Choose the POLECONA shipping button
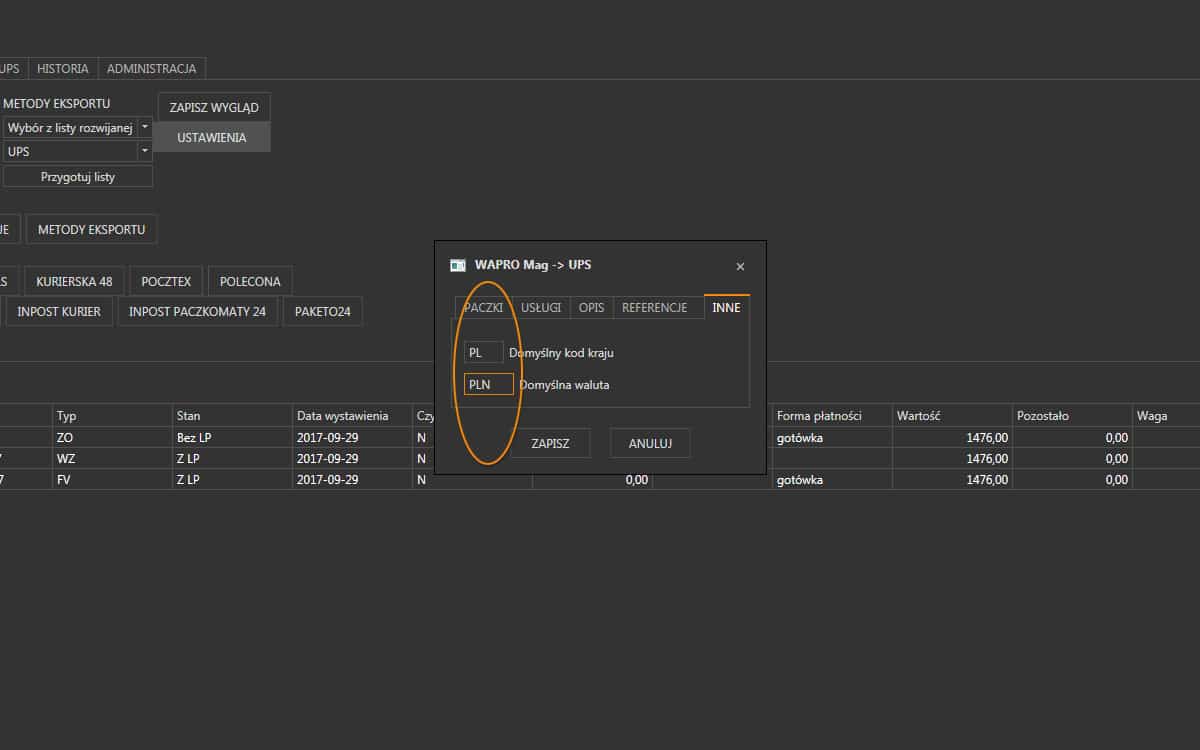 [x=250, y=281]
